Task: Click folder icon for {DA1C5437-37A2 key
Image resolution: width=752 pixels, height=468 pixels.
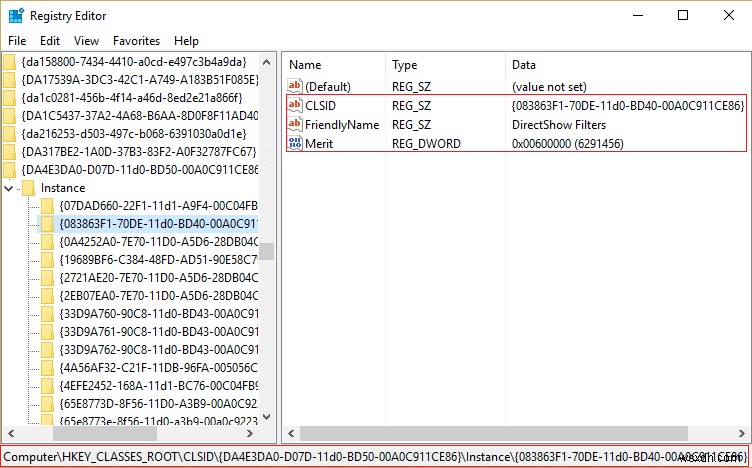Action: tap(10, 116)
